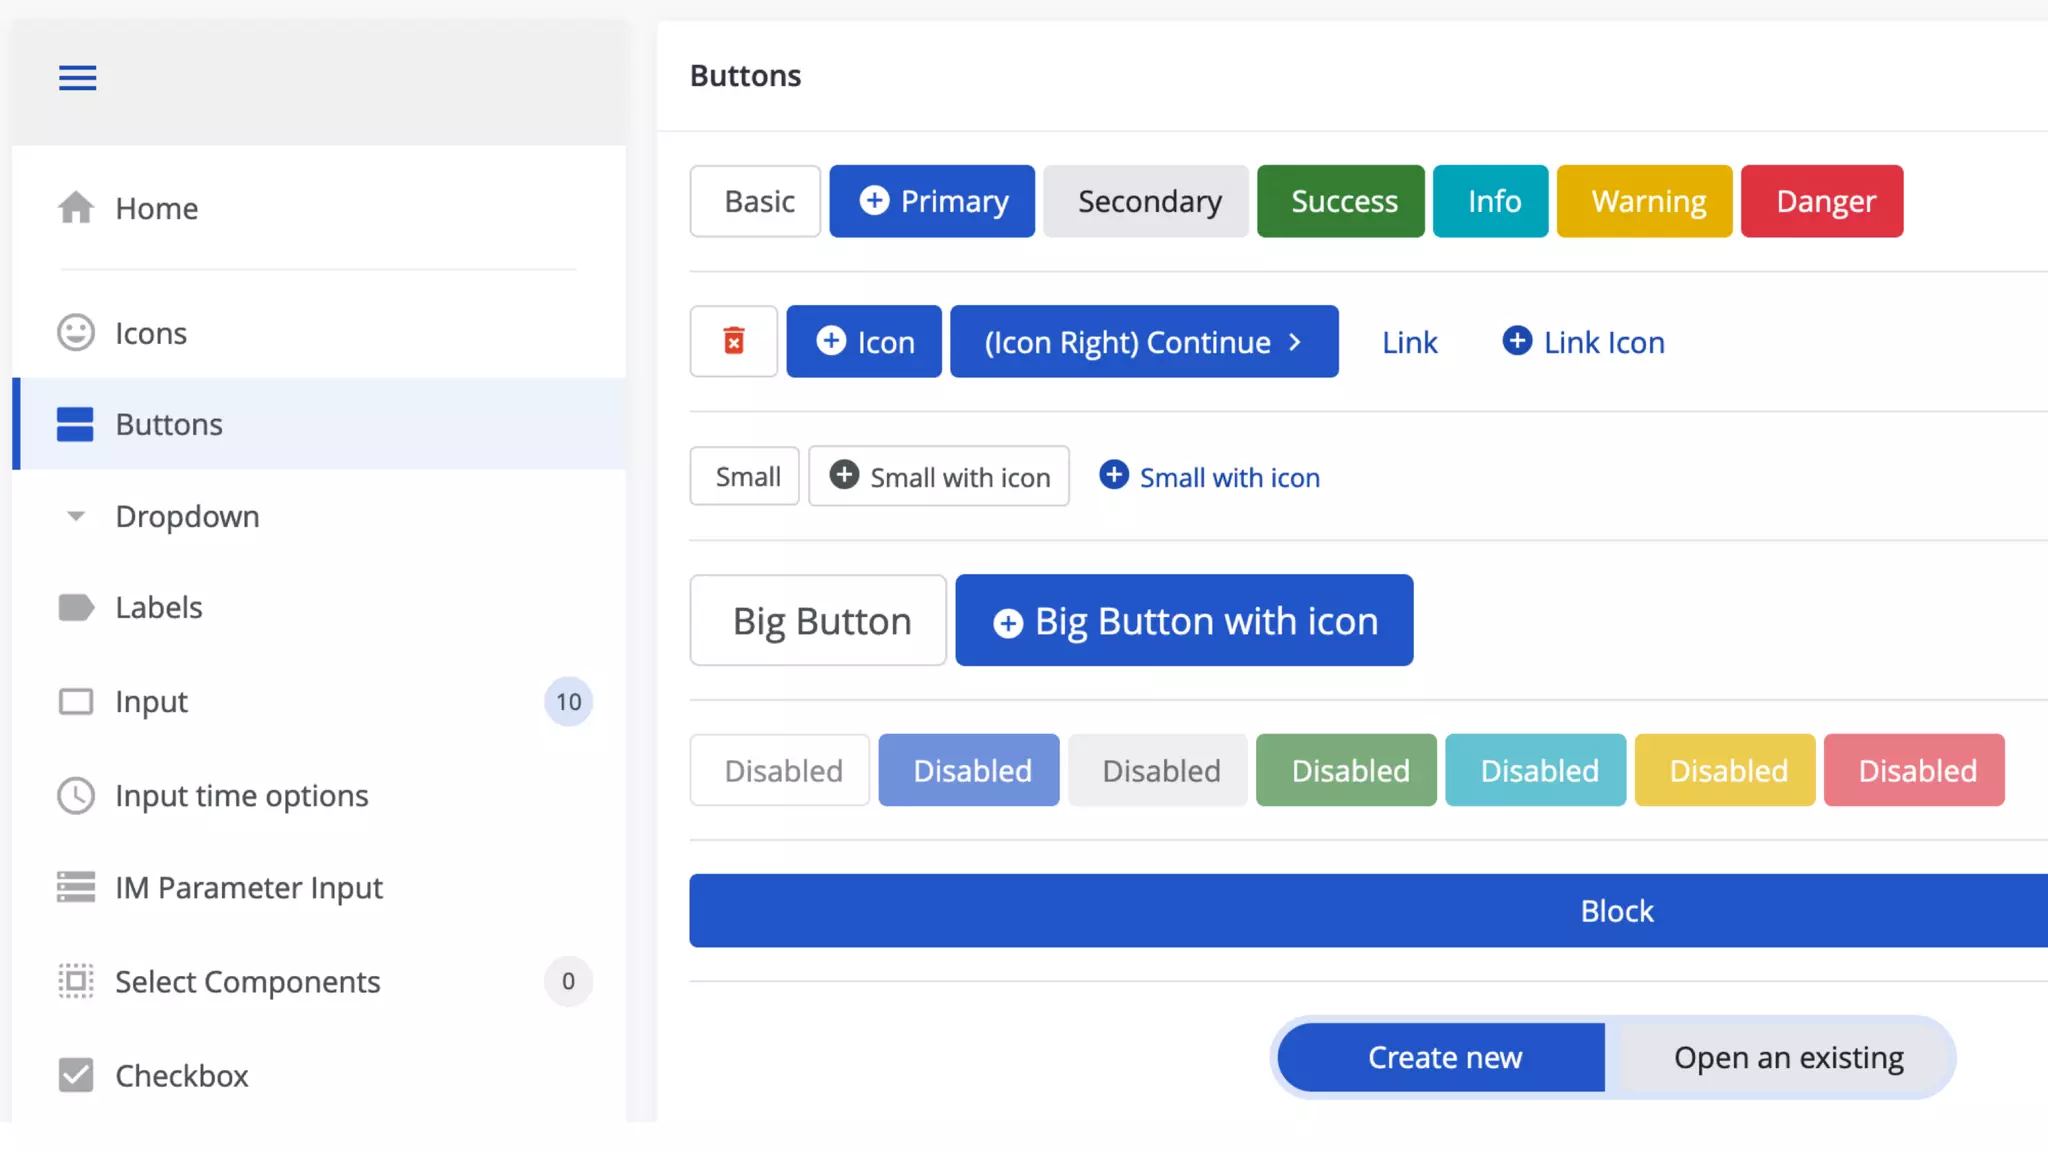This screenshot has height=1152, width=2048.
Task: Click the Link Icon hyperlink
Action: click(1584, 342)
